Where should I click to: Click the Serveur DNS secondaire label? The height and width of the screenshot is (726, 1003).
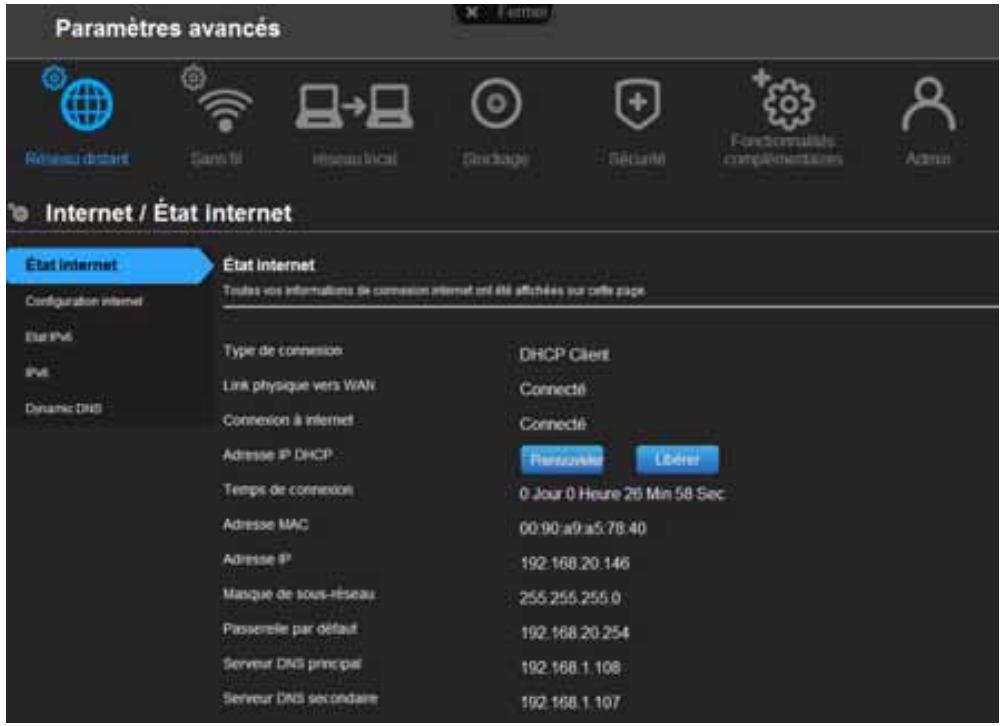click(x=300, y=698)
